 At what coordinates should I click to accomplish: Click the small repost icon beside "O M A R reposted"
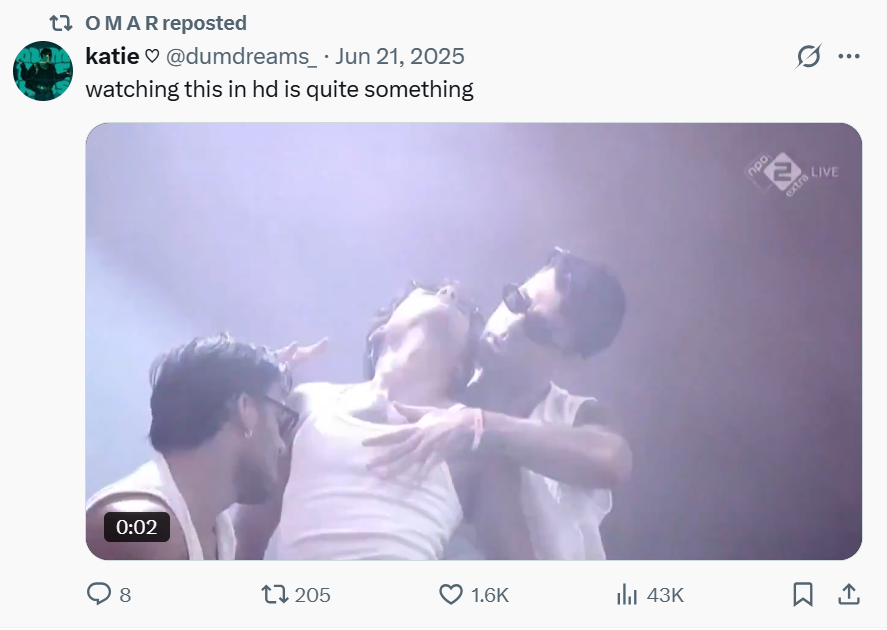point(60,22)
